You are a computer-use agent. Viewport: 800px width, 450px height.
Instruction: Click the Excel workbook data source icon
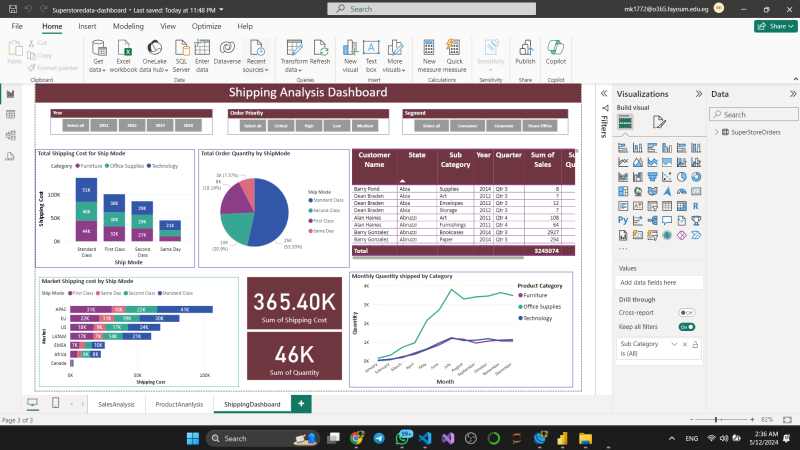(124, 50)
